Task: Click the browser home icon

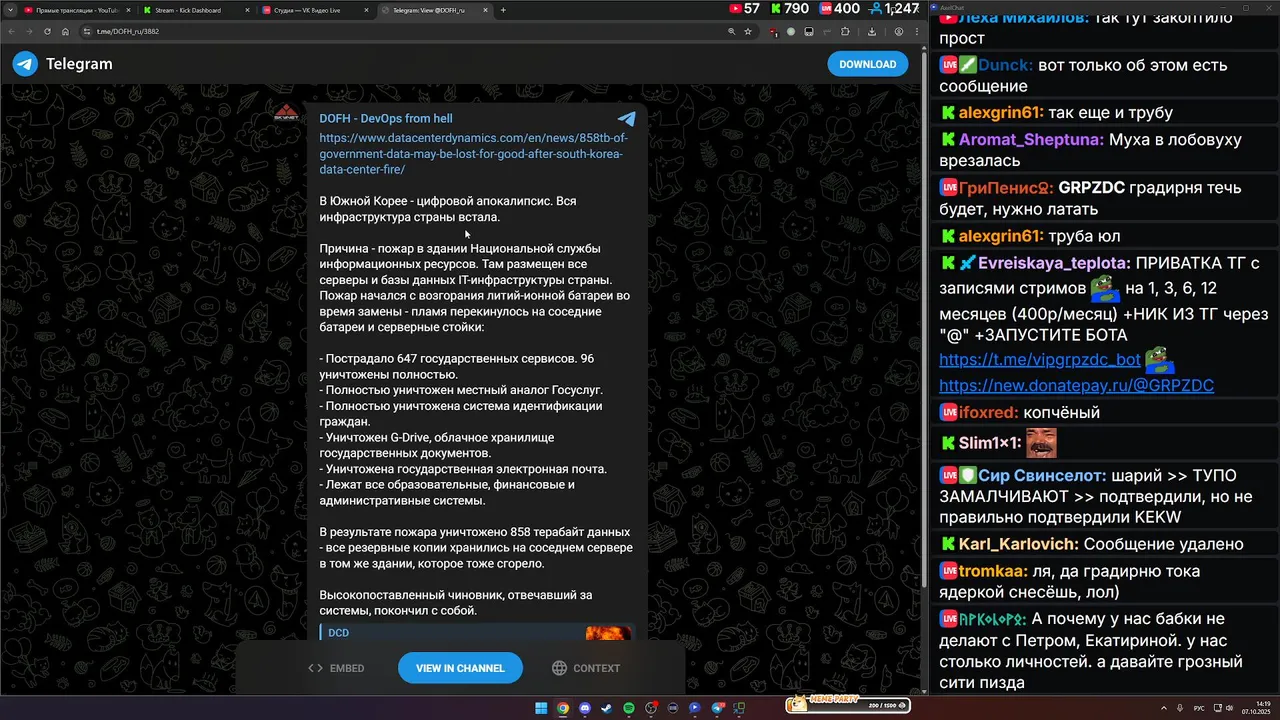Action: 65,31
